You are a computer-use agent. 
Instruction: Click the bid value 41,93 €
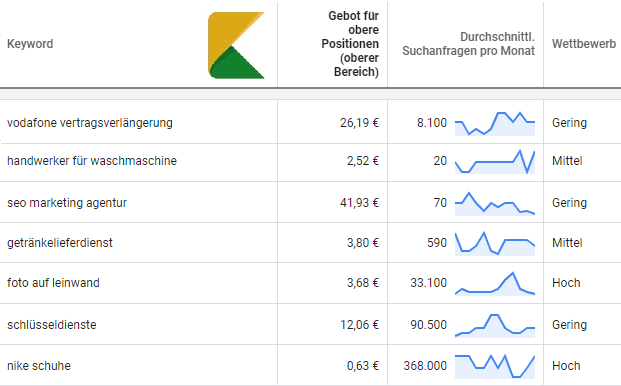pos(359,203)
